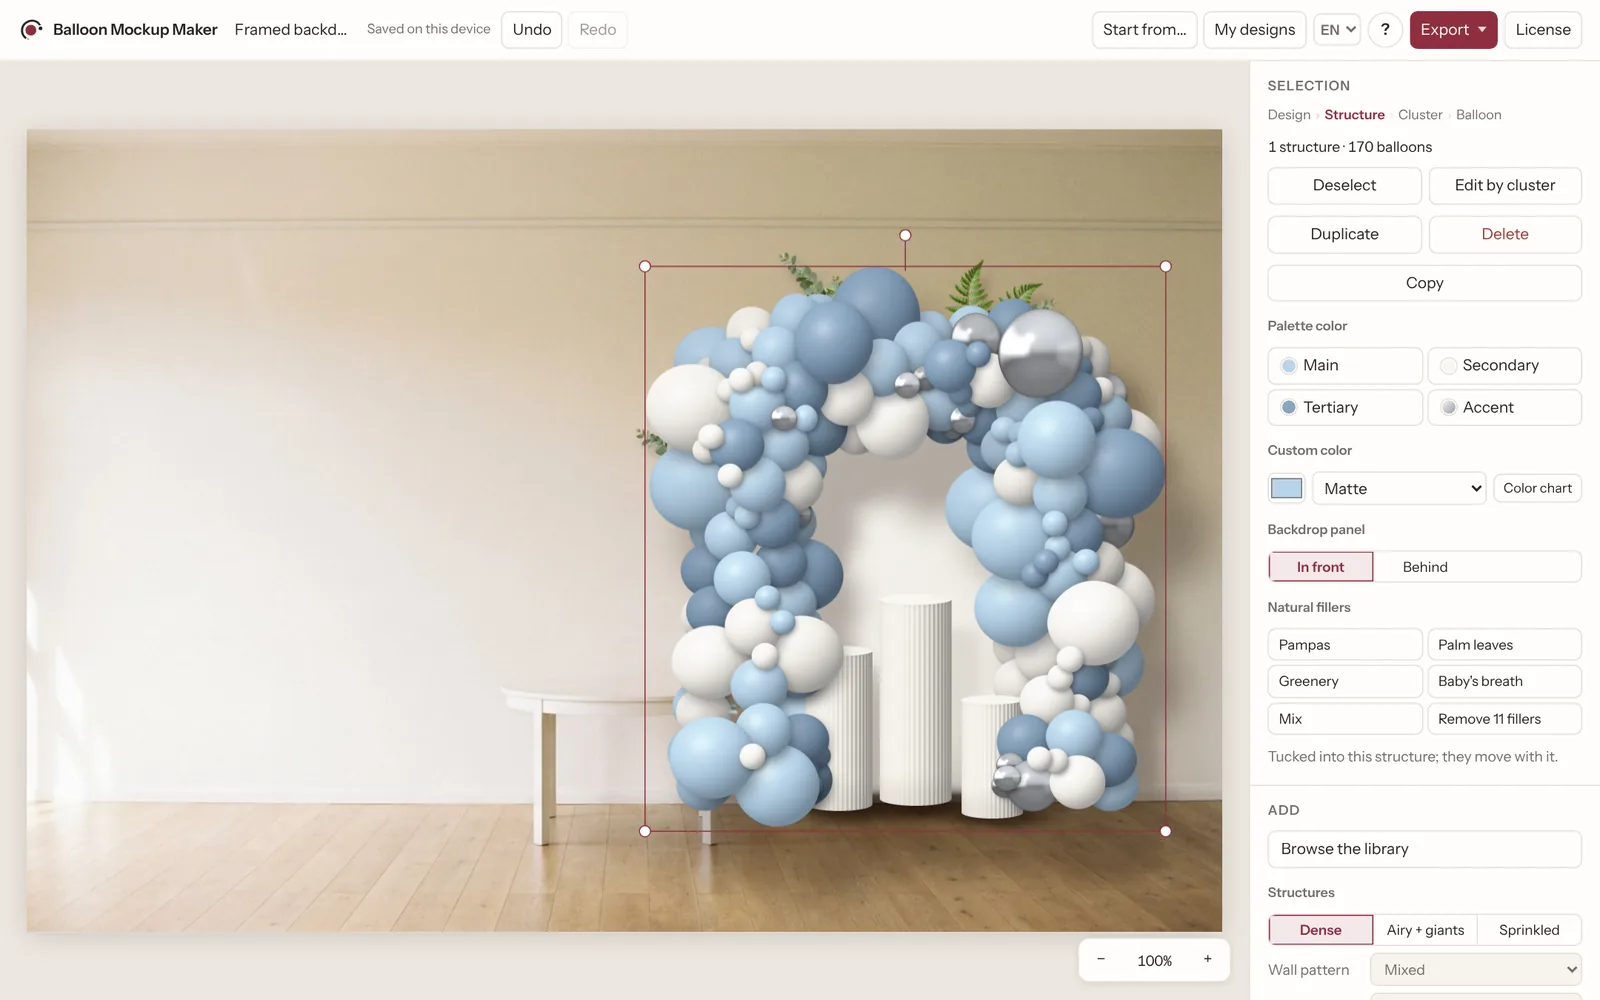Switch to the Design breadcrumb level
Image resolution: width=1600 pixels, height=1000 pixels.
[x=1289, y=115]
